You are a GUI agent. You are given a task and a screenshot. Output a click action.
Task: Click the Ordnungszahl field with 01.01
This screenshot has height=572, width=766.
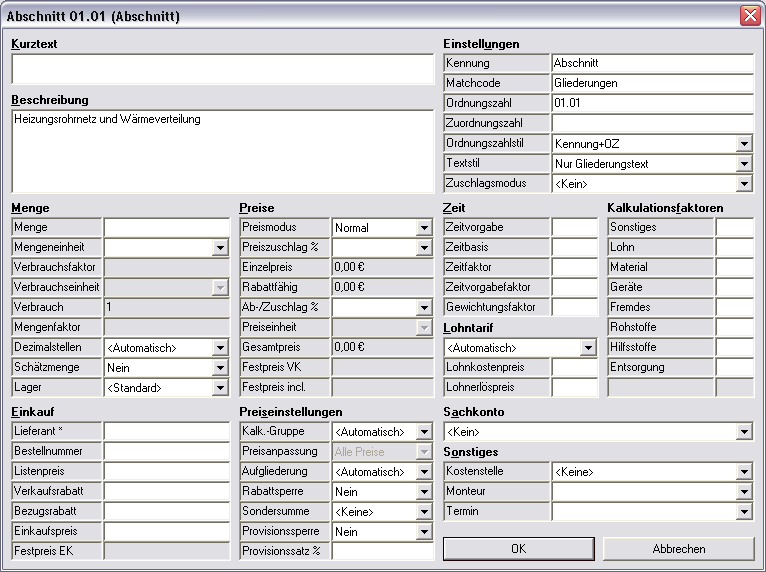[653, 103]
